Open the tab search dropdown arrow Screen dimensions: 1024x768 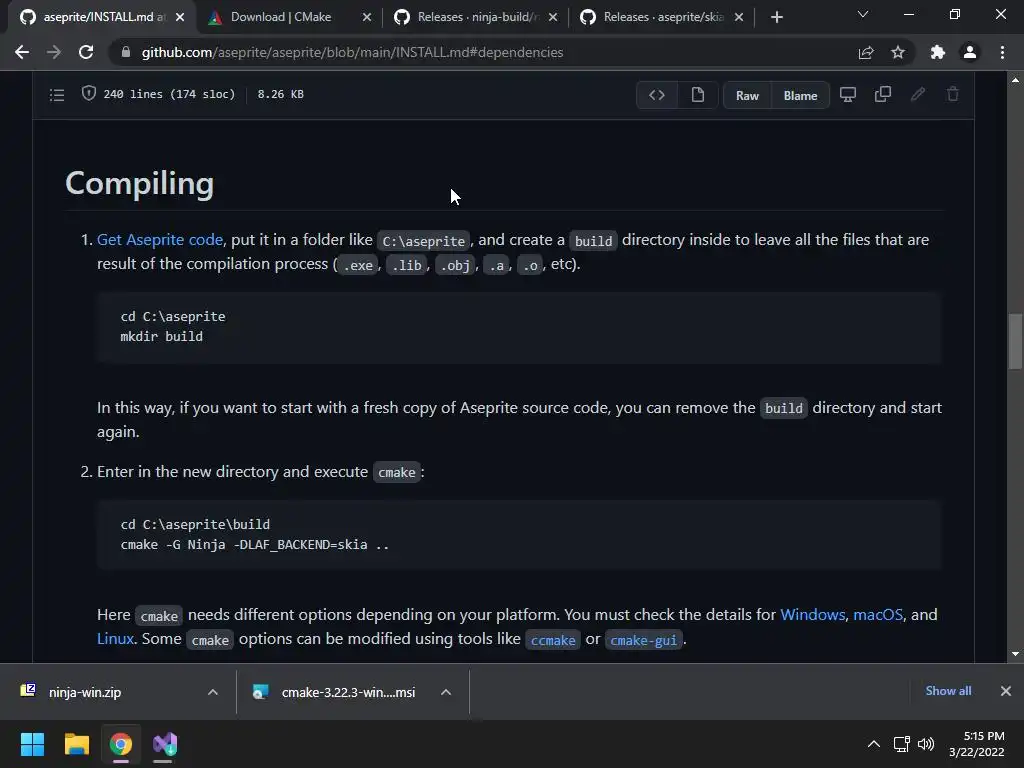863,14
